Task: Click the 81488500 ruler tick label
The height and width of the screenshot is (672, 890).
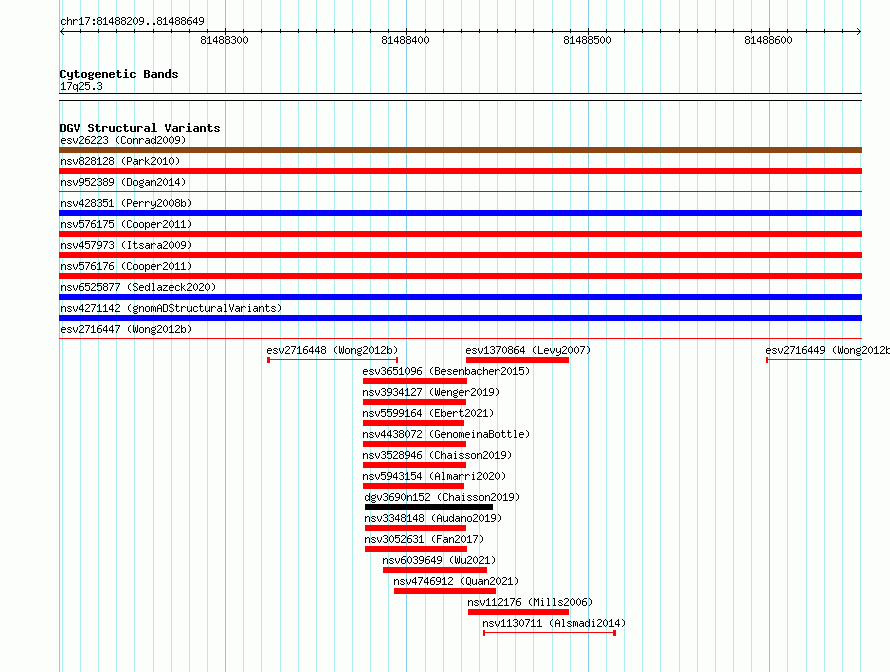Action: click(587, 40)
